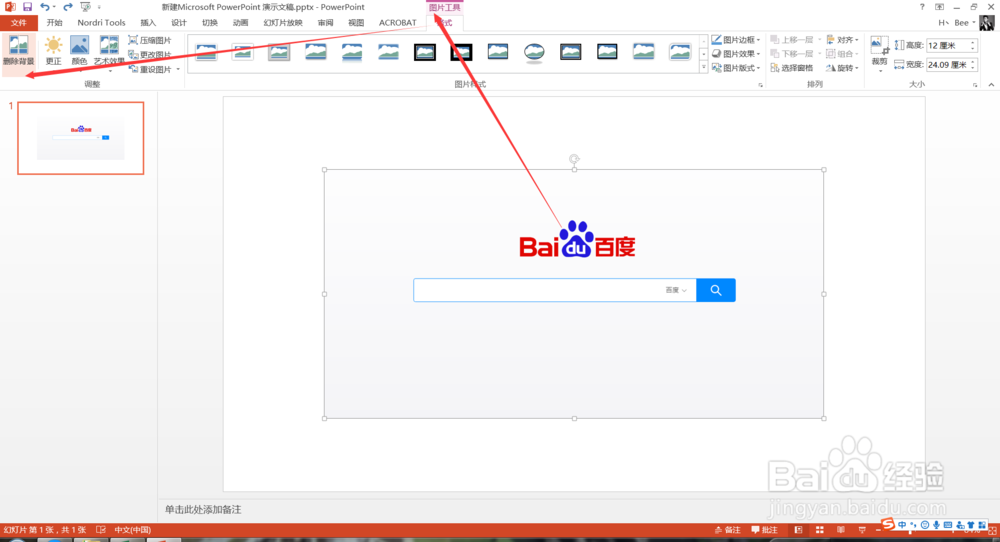This screenshot has width=1000, height=542.
Task: Click Change Picture (更改图片)
Action: 151,55
